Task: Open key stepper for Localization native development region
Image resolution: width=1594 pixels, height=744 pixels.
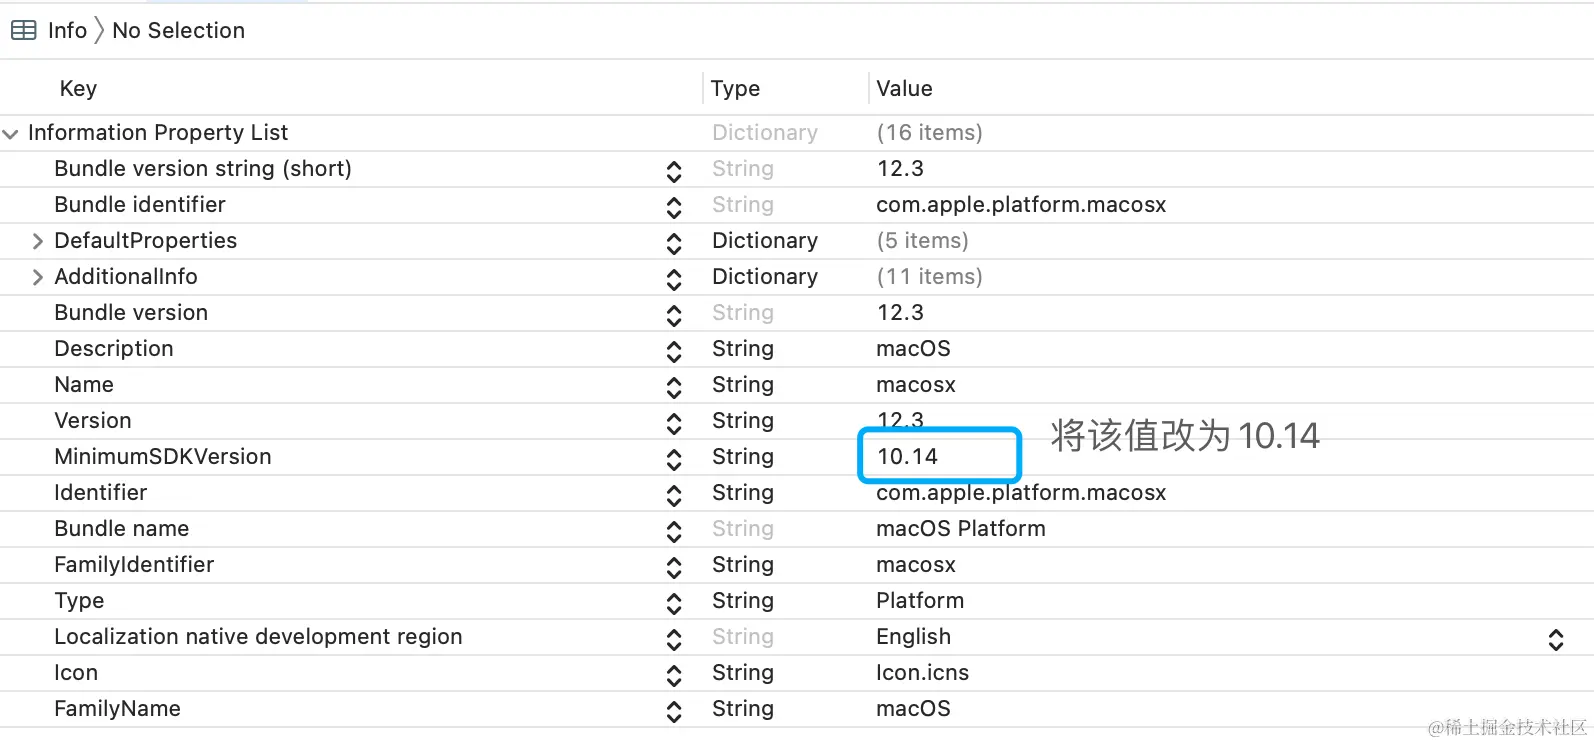Action: coord(674,639)
